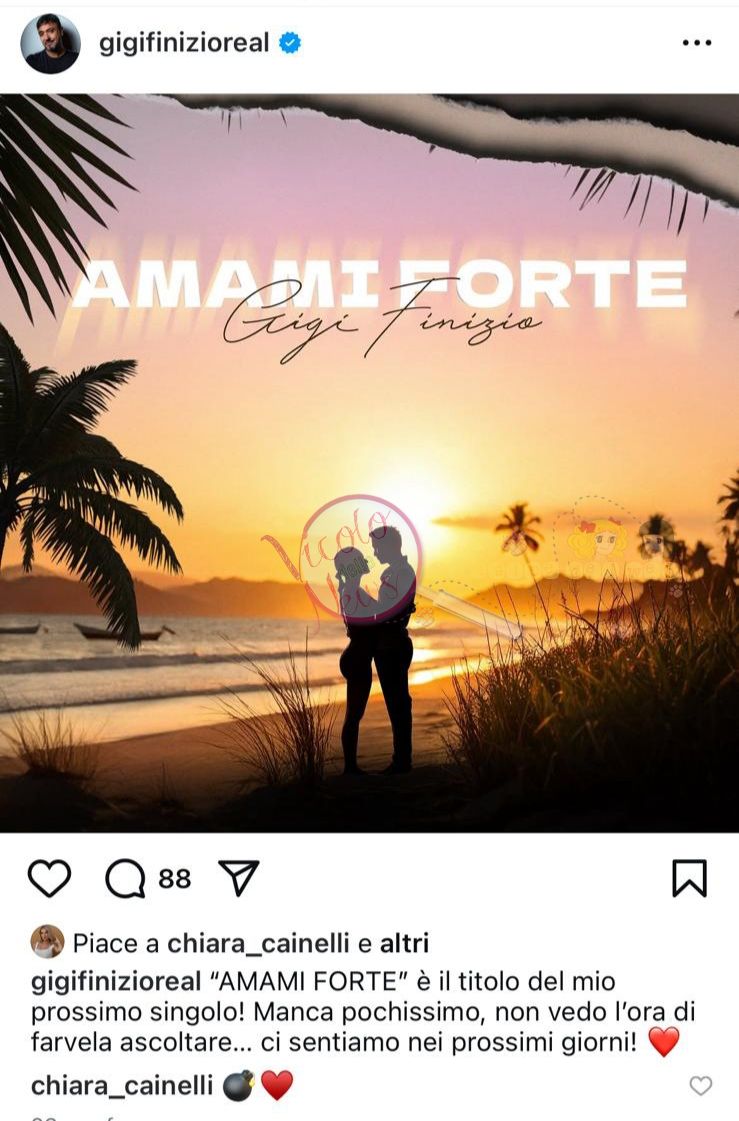This screenshot has height=1121, width=739.
Task: Like the post with the heart icon
Action: [x=49, y=878]
